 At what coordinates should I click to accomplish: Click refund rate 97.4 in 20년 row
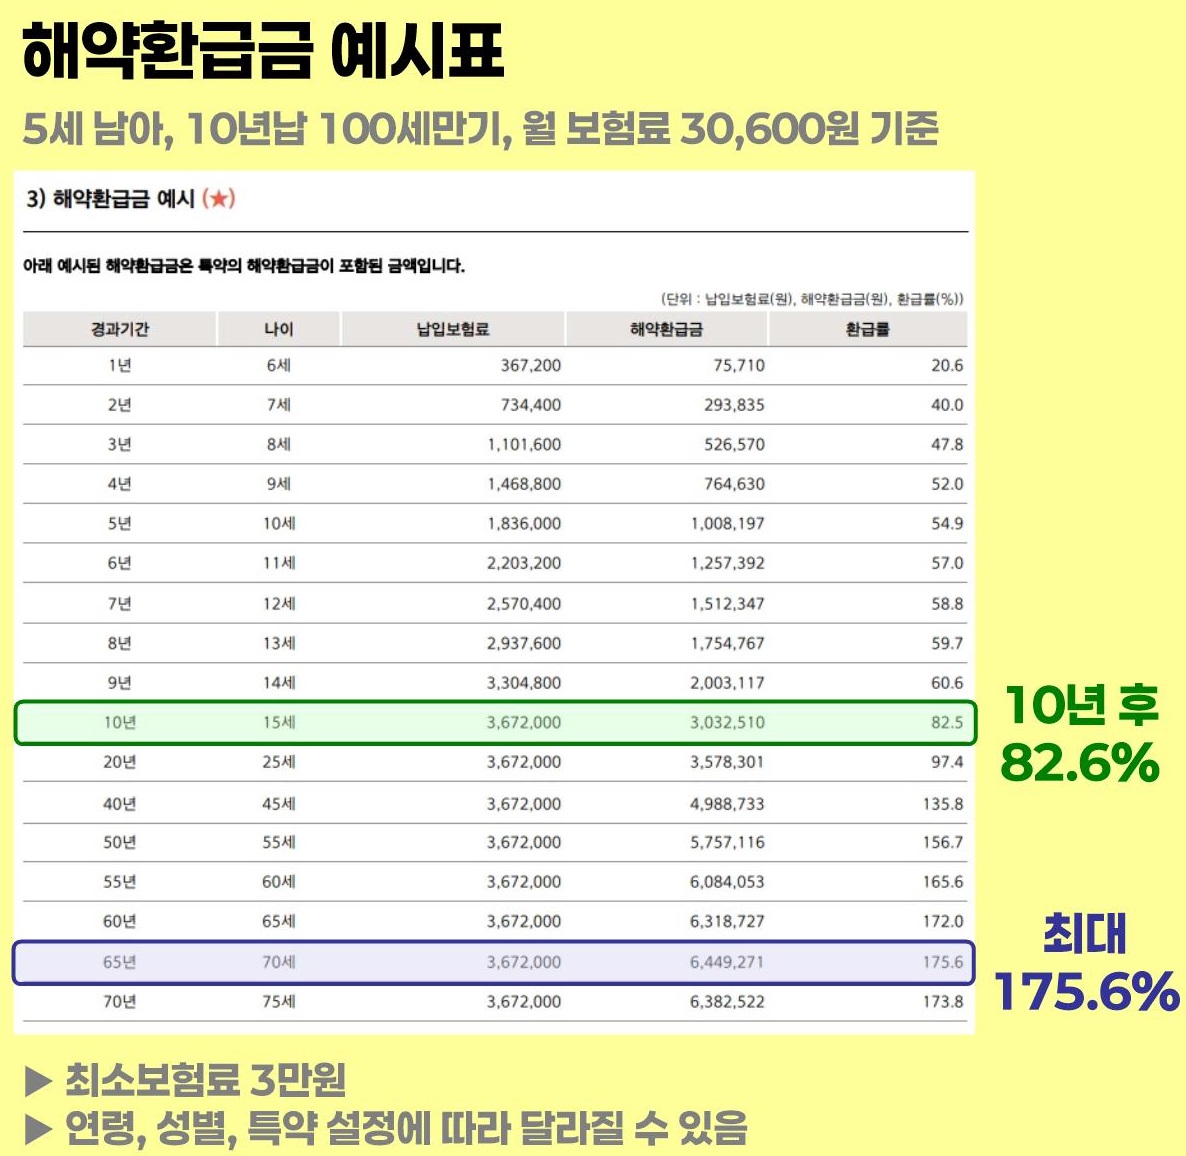coord(946,762)
